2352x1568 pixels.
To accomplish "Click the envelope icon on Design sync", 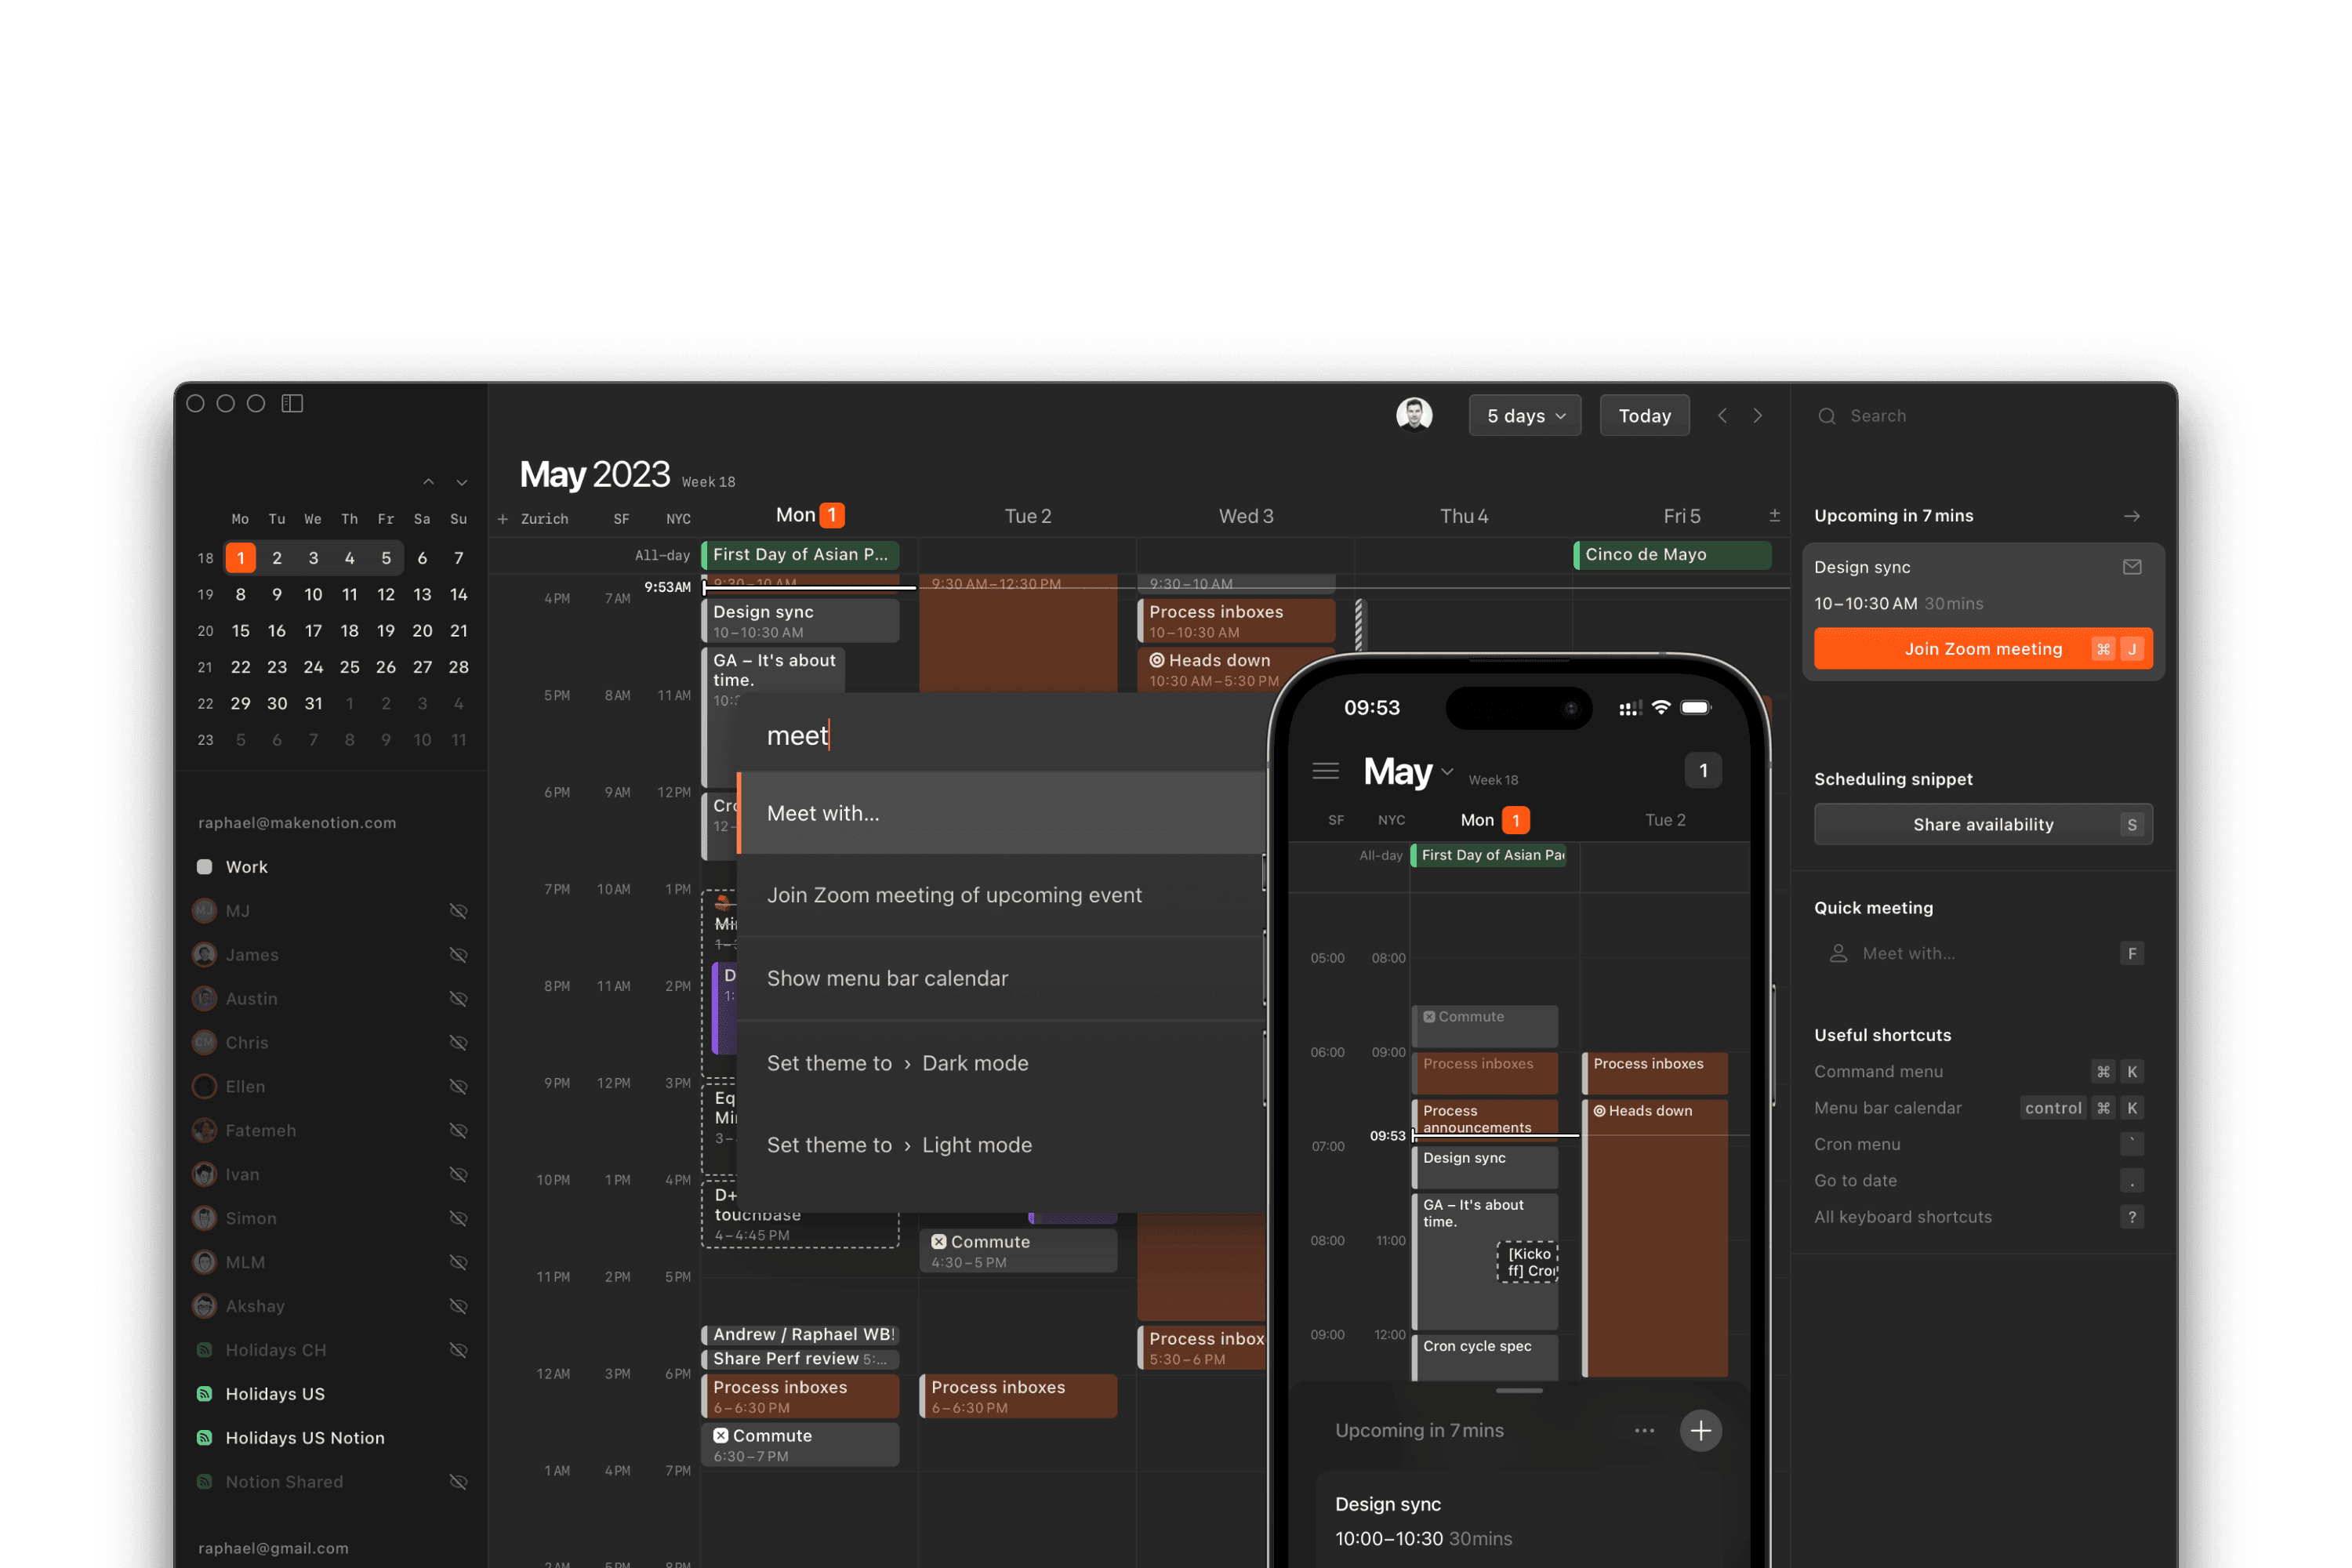I will point(2132,567).
